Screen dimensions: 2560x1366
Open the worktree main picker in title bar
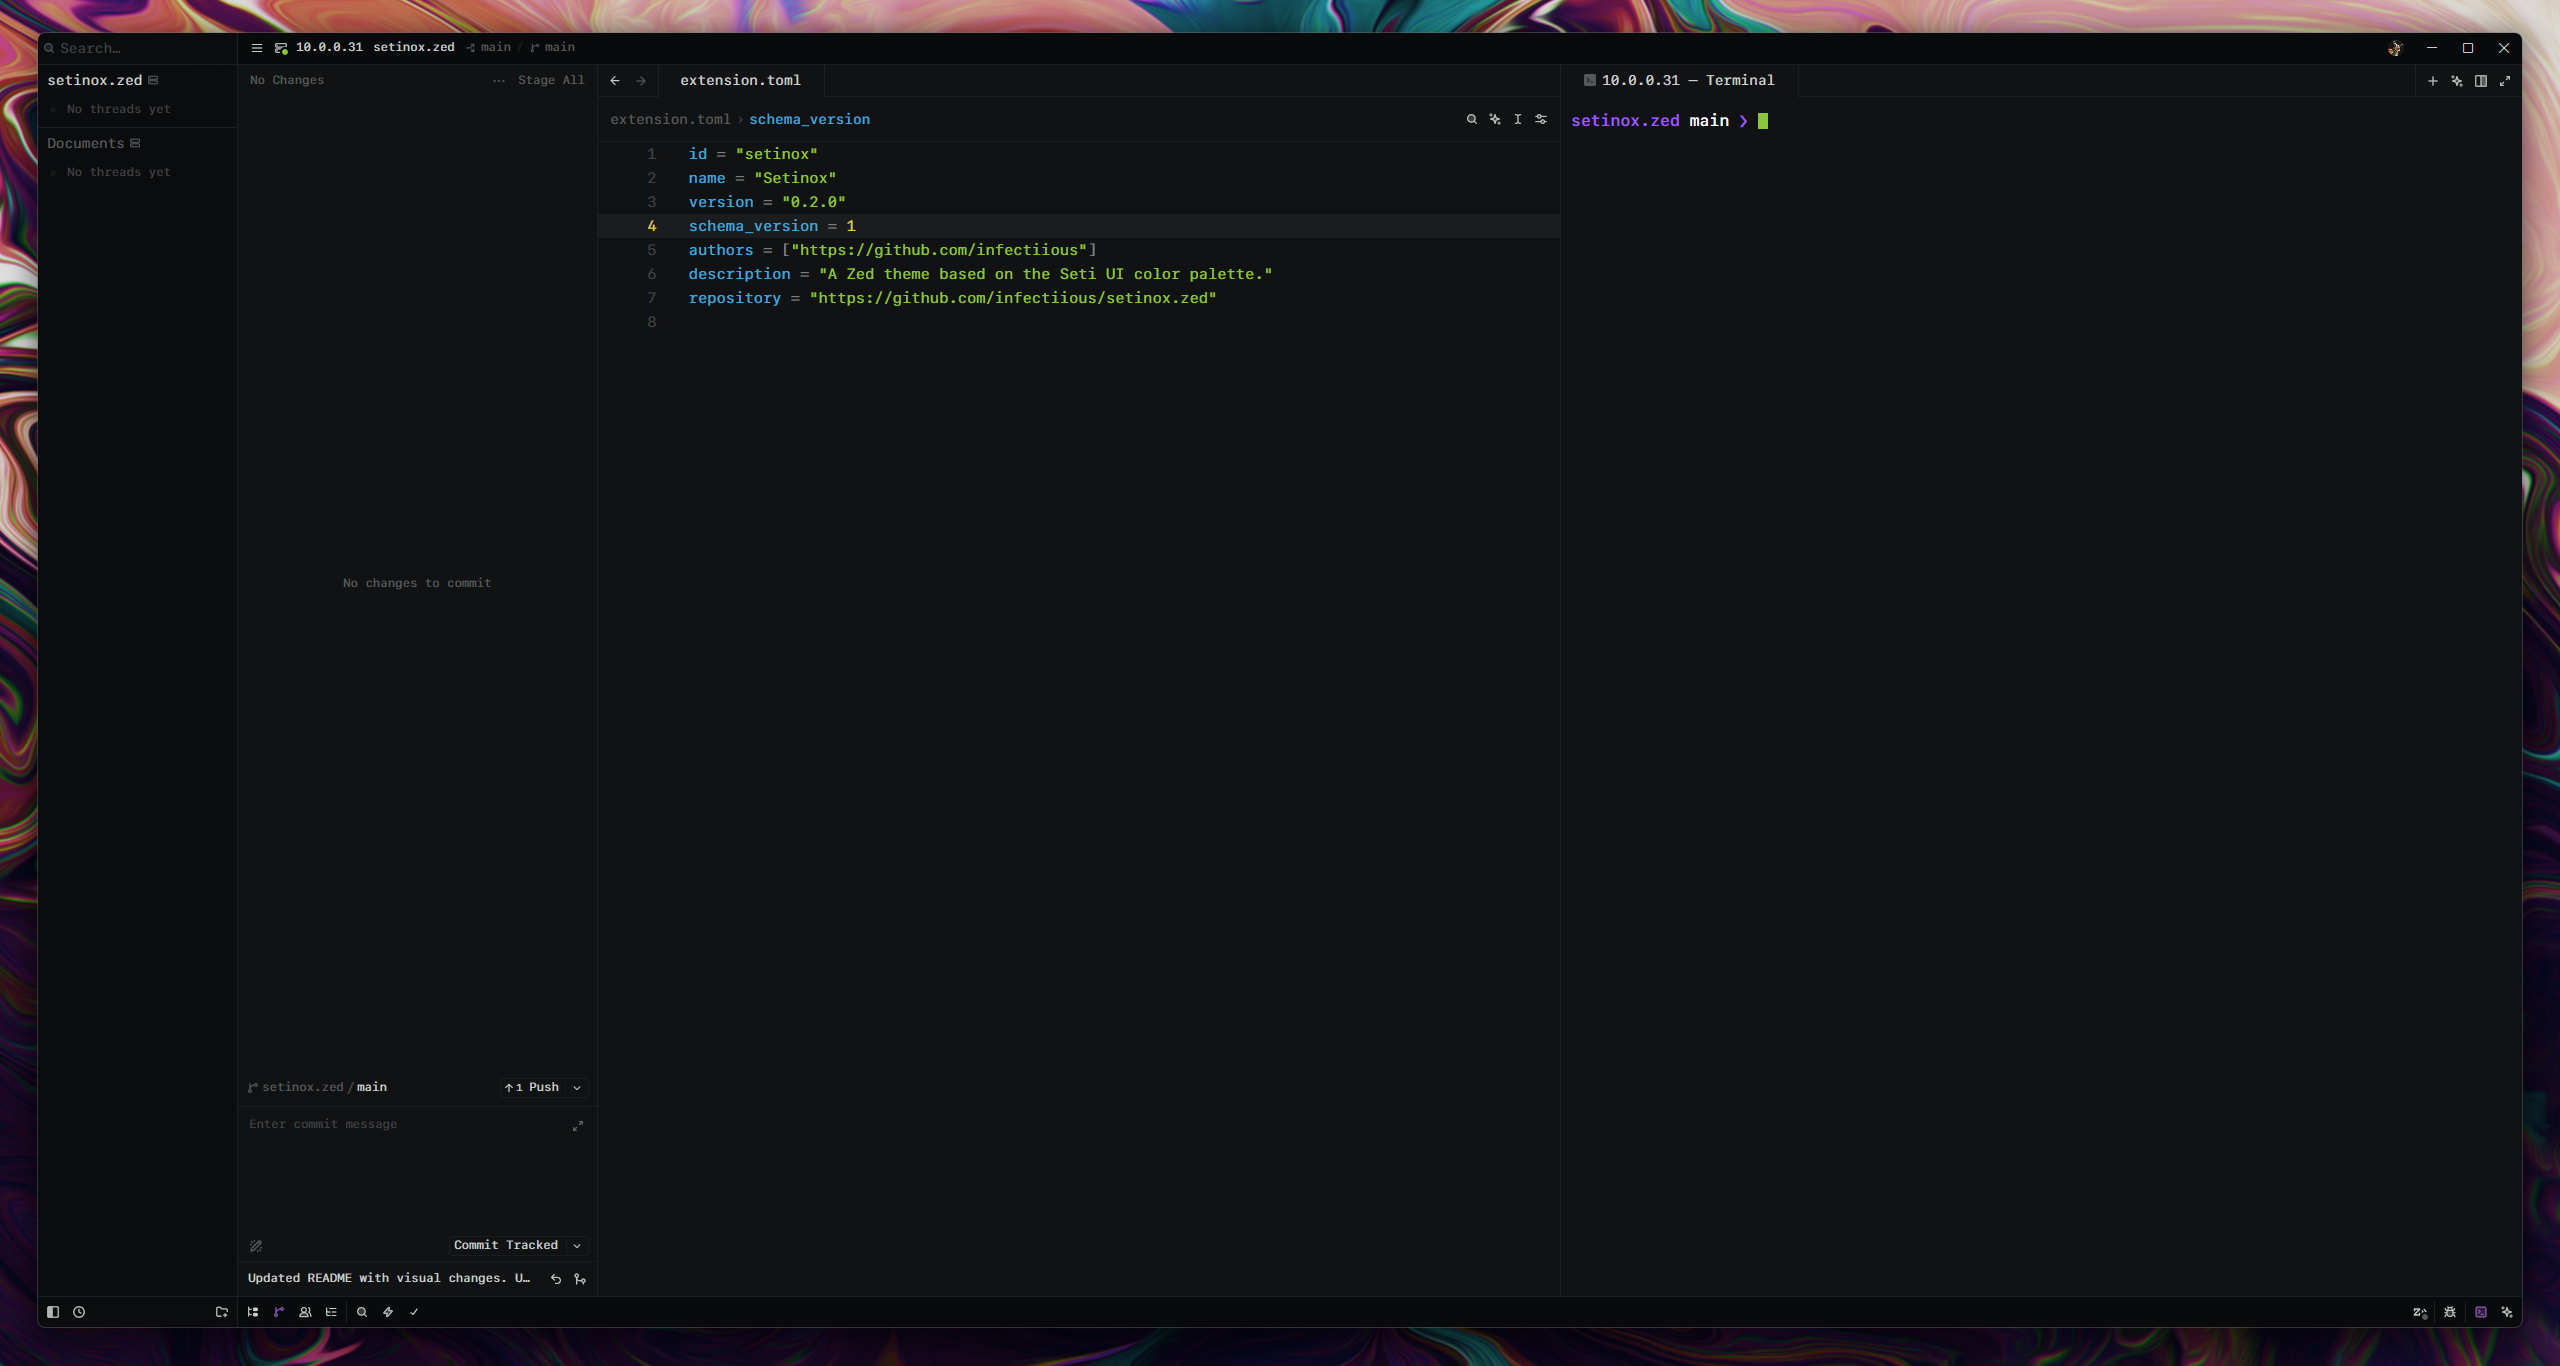point(488,48)
